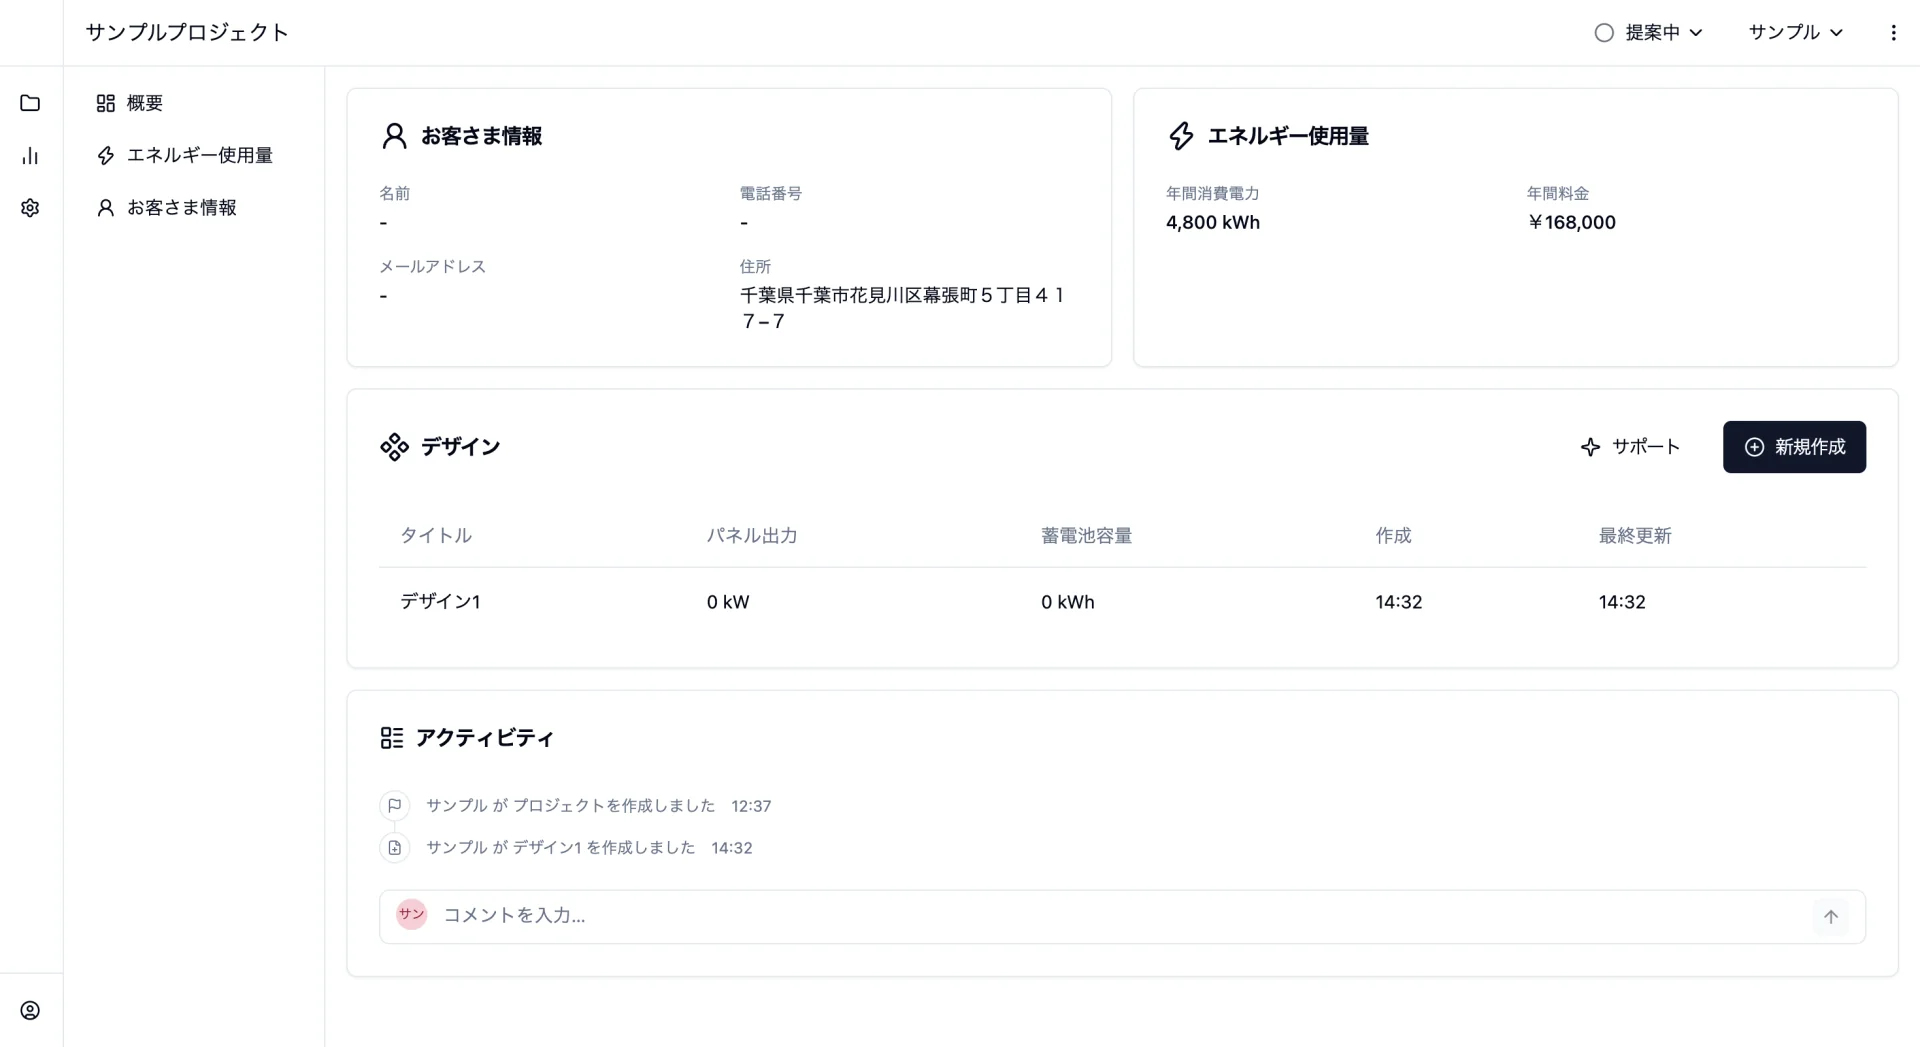Viewport: 1920px width, 1047px height.
Task: Click the 蓄電池容量 column header
Action: click(x=1086, y=536)
